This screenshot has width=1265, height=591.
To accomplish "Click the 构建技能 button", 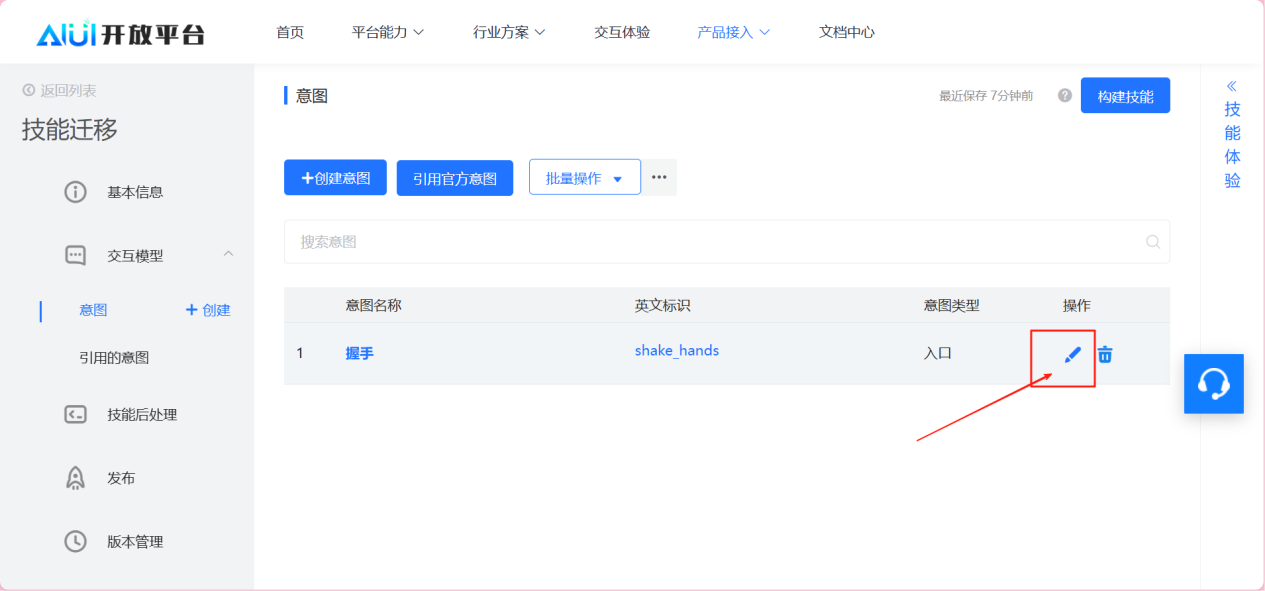I will pos(1125,96).
